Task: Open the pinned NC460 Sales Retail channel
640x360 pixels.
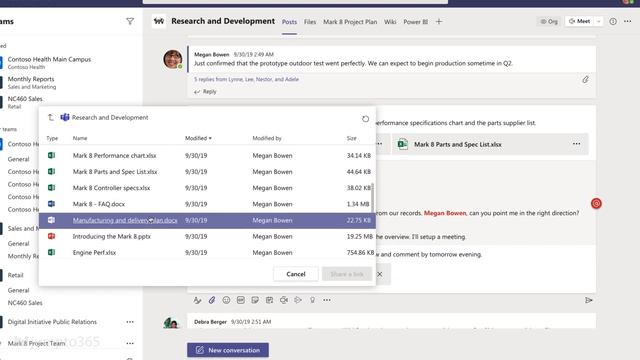Action: pyautogui.click(x=24, y=102)
